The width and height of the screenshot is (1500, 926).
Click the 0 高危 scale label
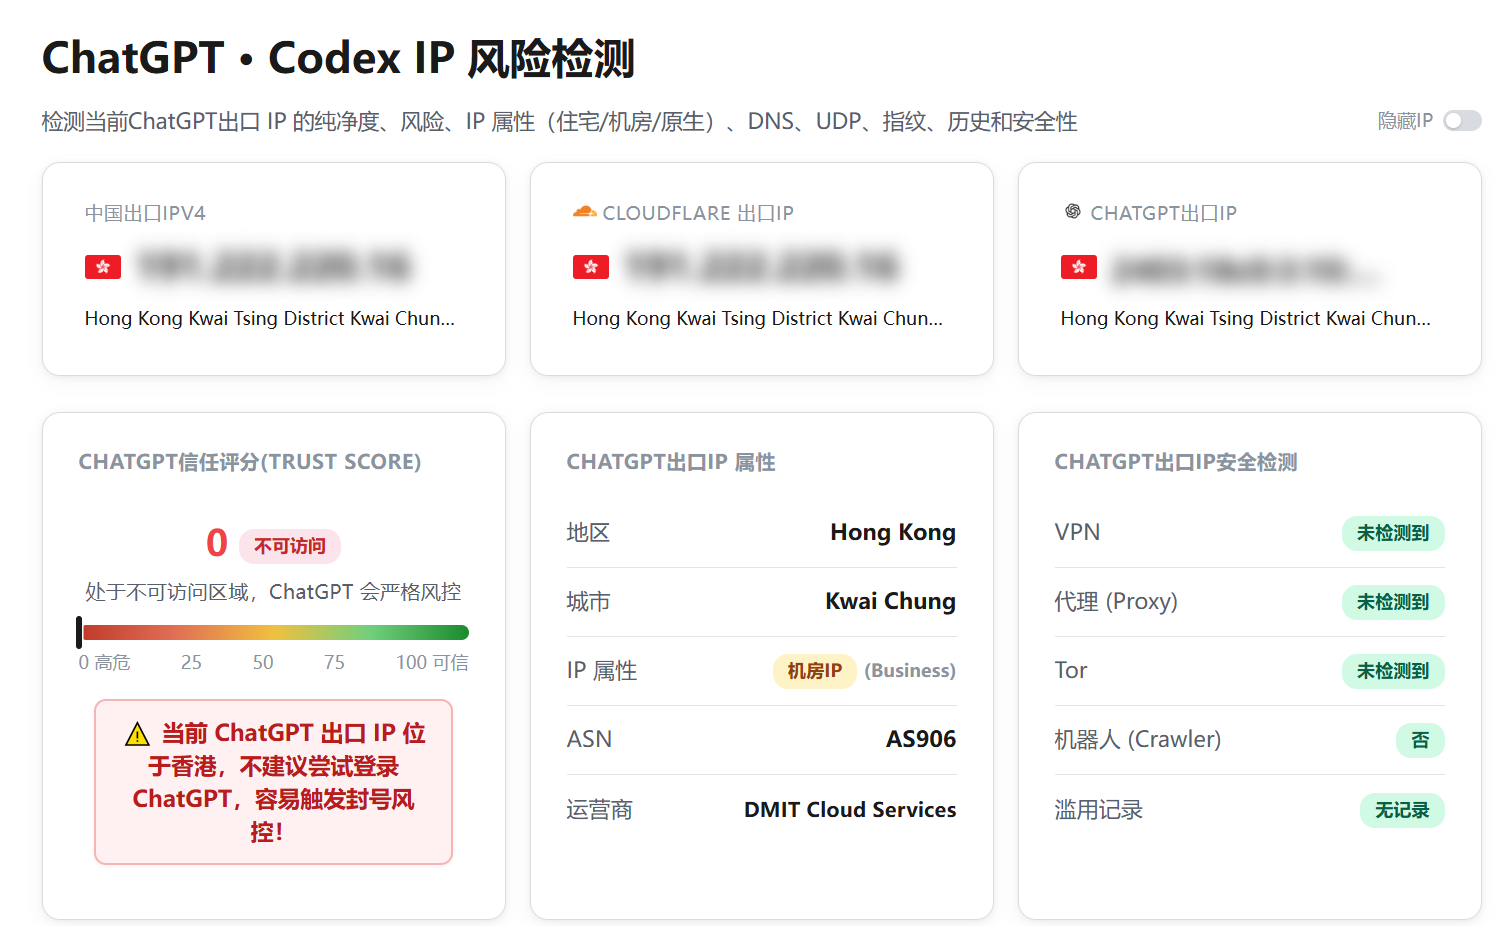(x=104, y=662)
